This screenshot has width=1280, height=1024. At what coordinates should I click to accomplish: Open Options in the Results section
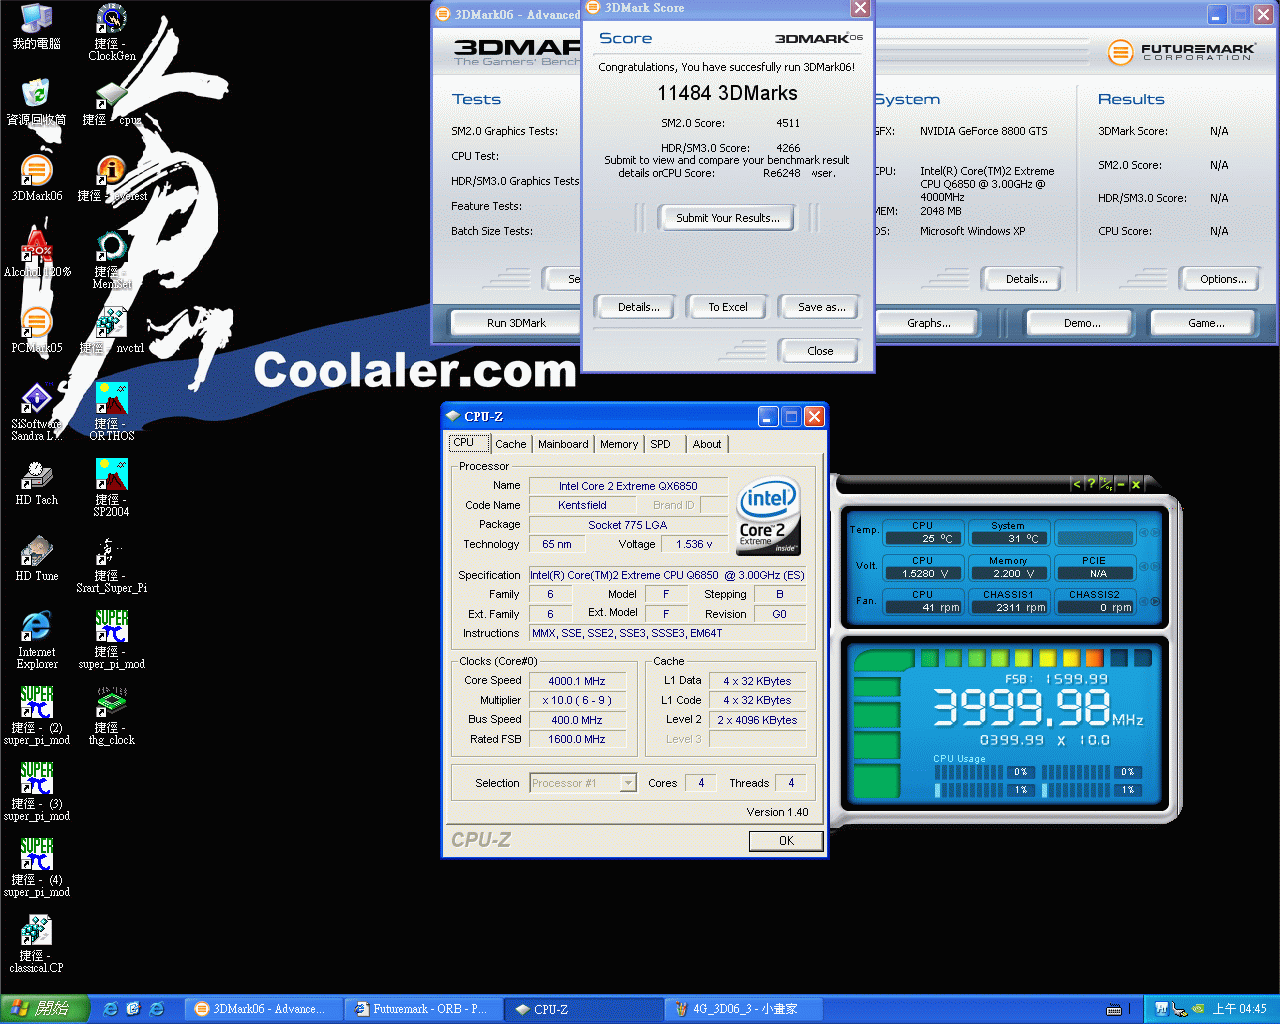[x=1222, y=279]
